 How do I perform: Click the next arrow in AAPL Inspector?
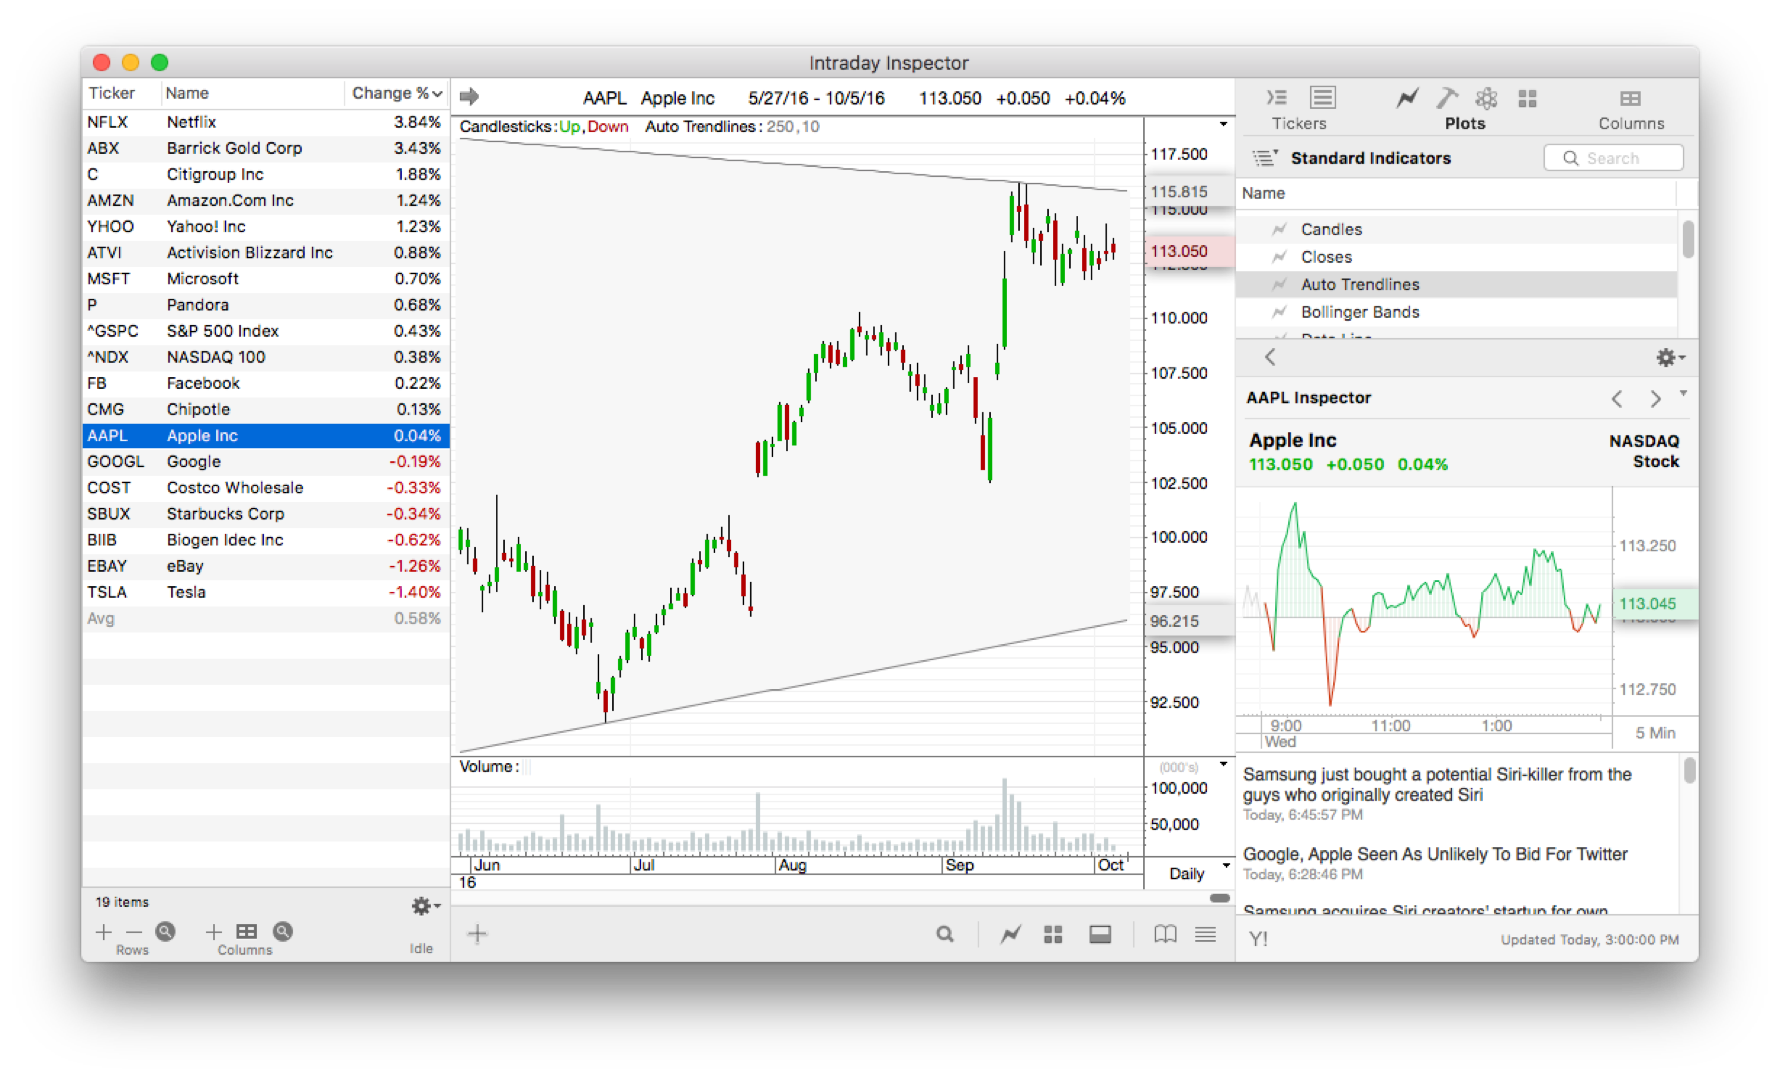click(1654, 397)
